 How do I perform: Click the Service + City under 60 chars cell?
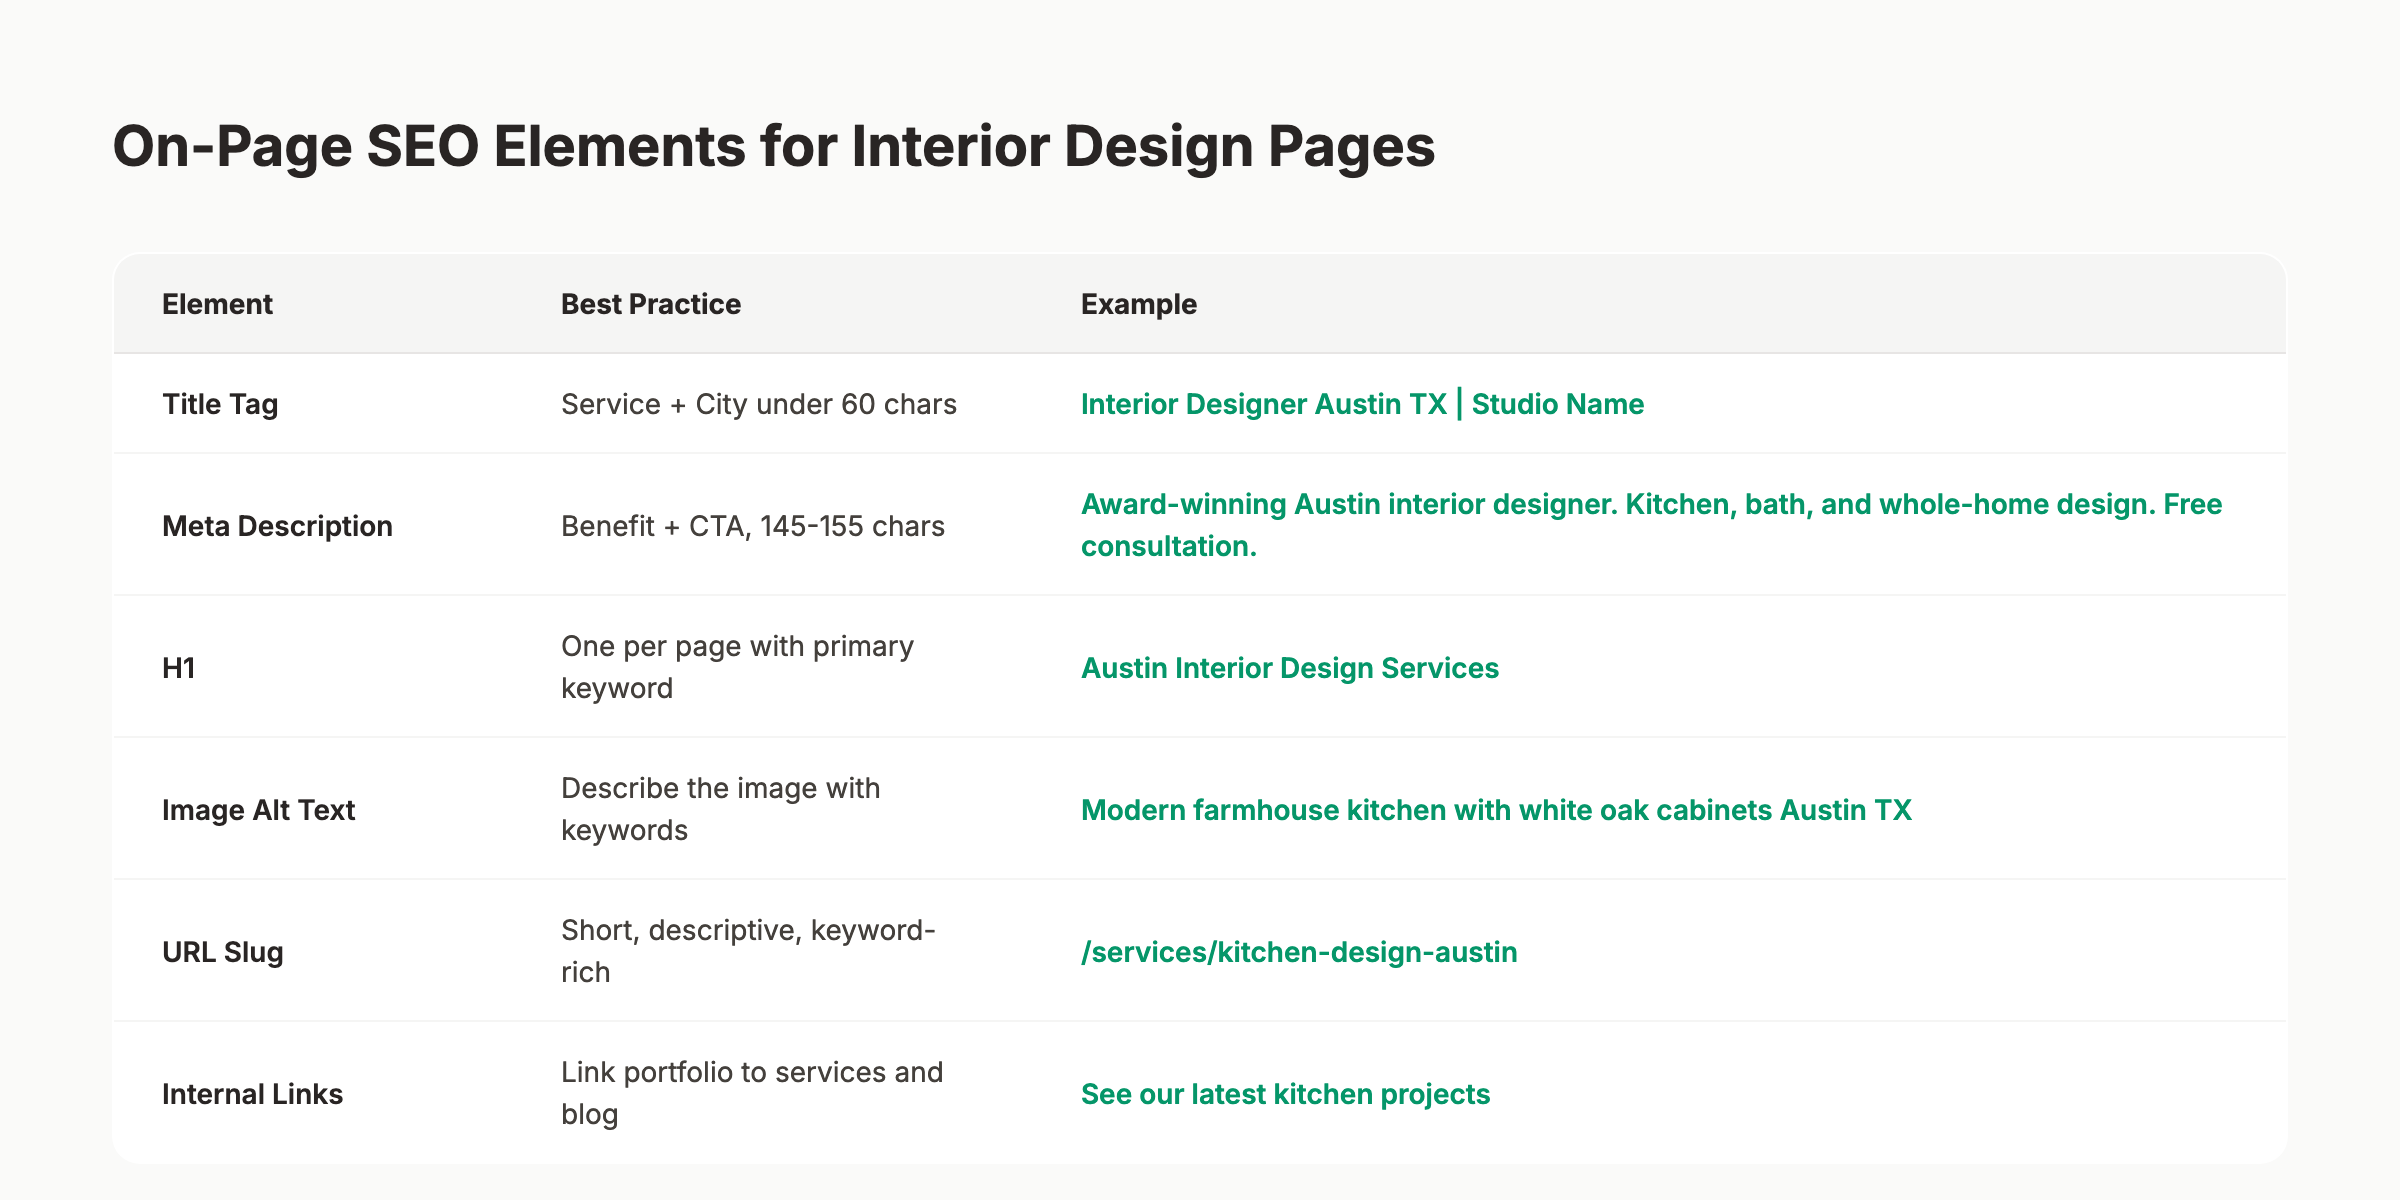(758, 404)
